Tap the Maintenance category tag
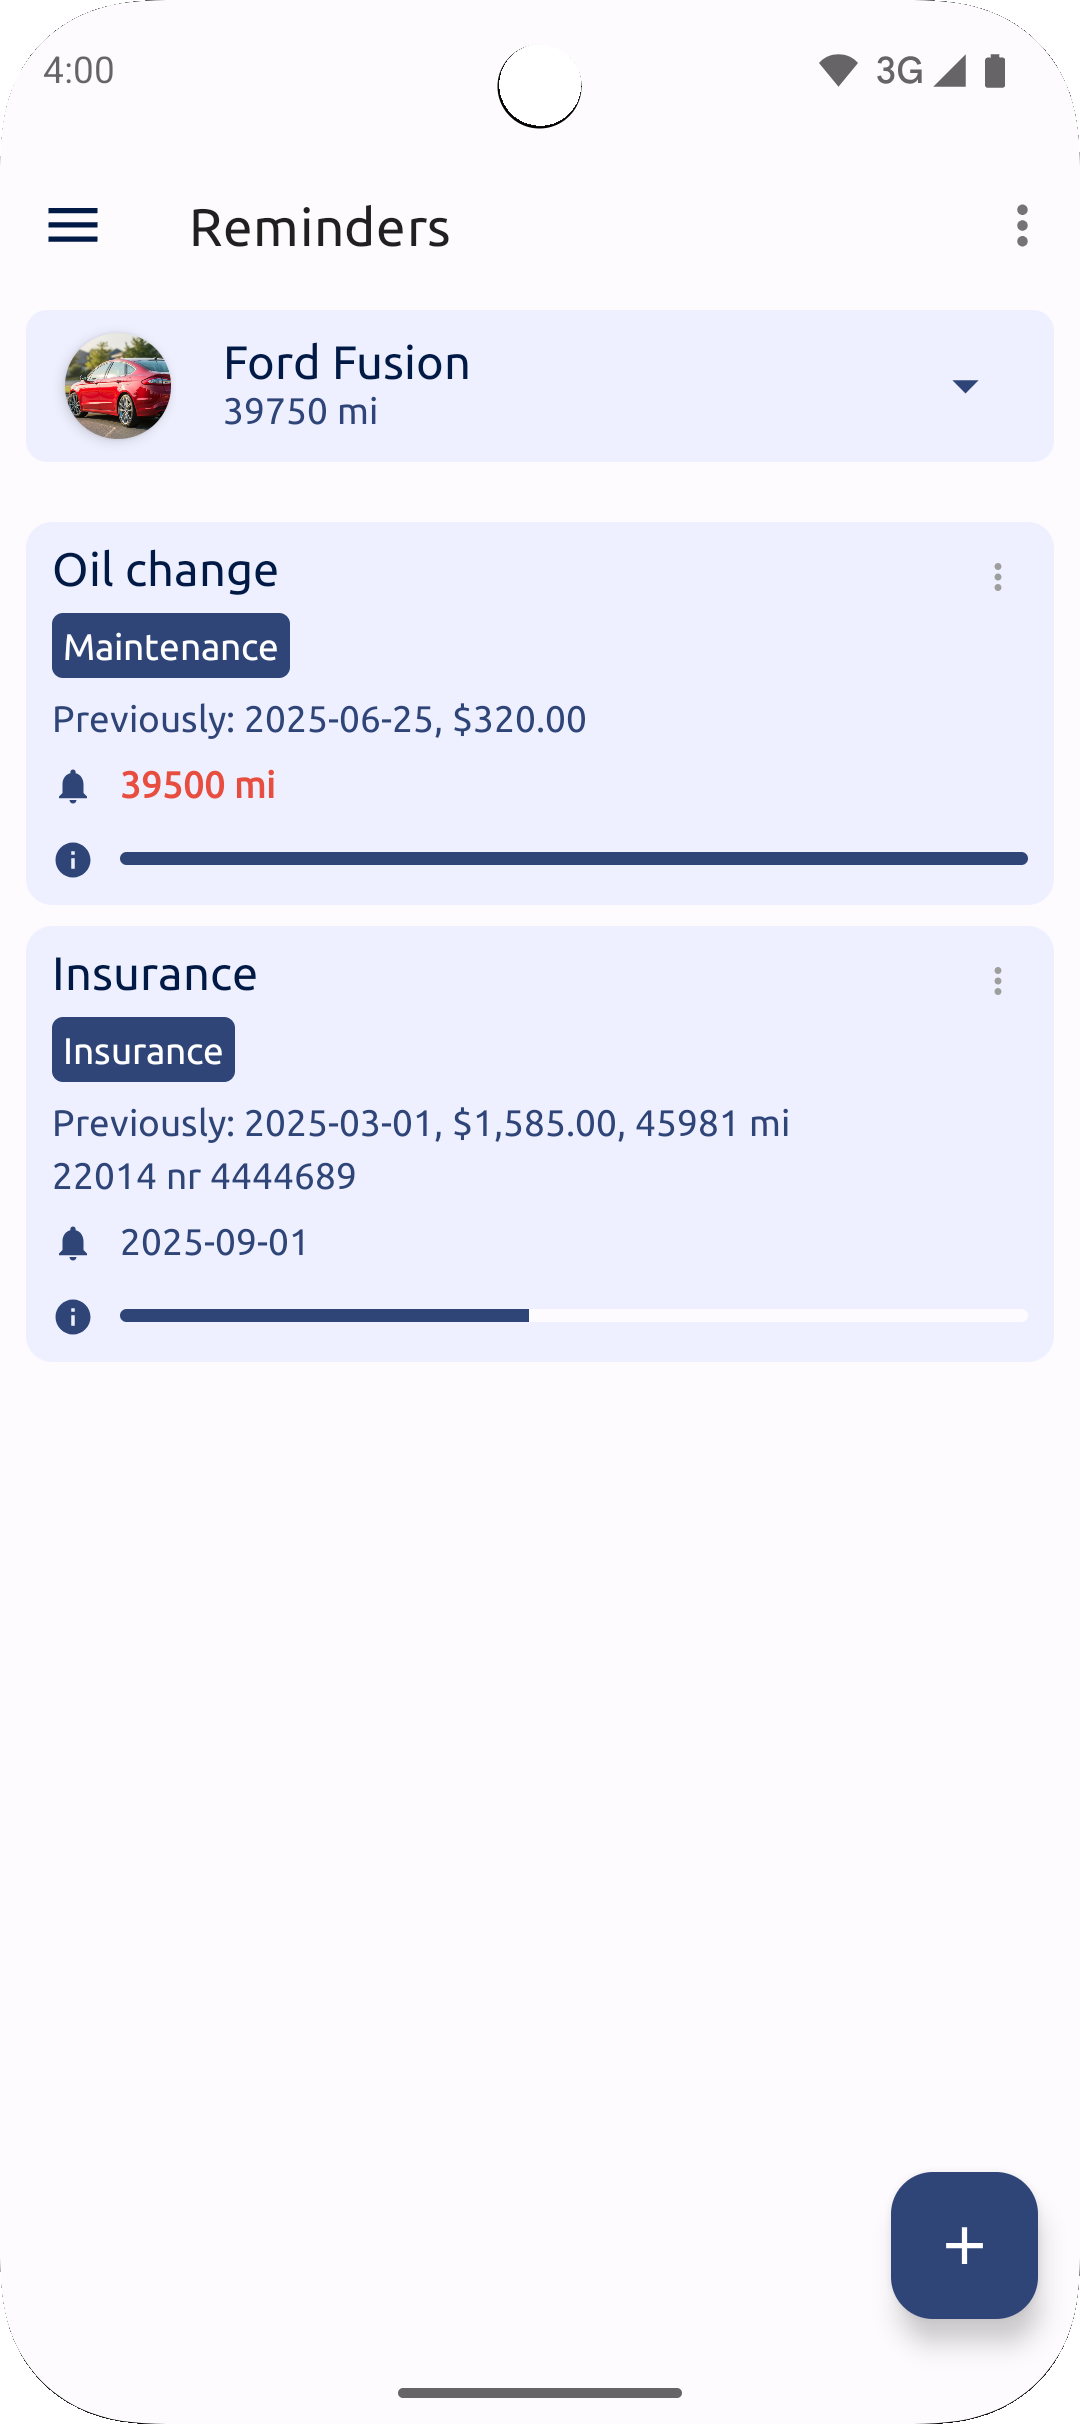Viewport: 1080px width, 2424px height. (x=171, y=646)
